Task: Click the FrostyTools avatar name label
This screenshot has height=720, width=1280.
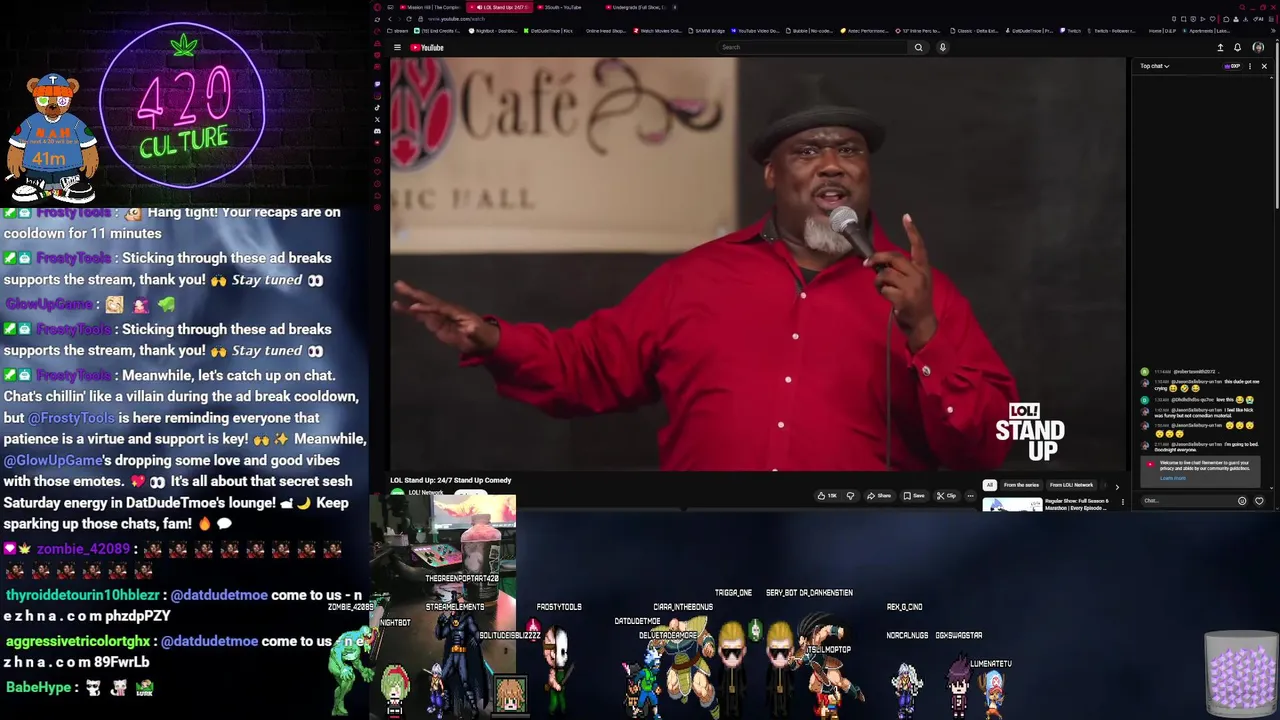Action: pyautogui.click(x=558, y=607)
